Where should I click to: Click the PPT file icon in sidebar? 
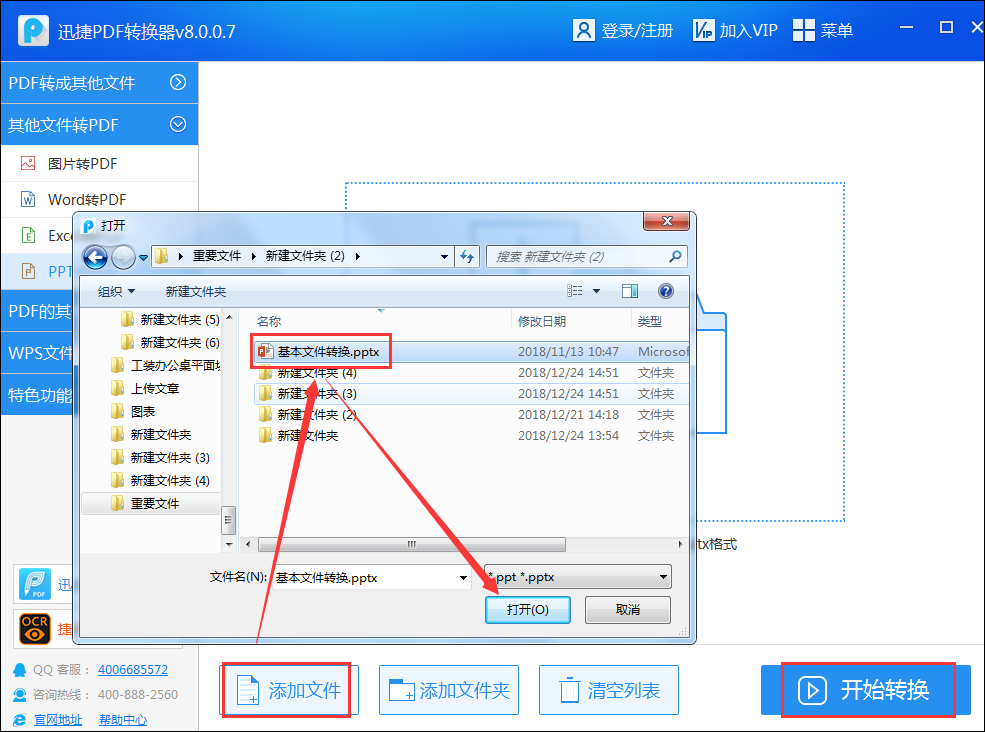28,271
